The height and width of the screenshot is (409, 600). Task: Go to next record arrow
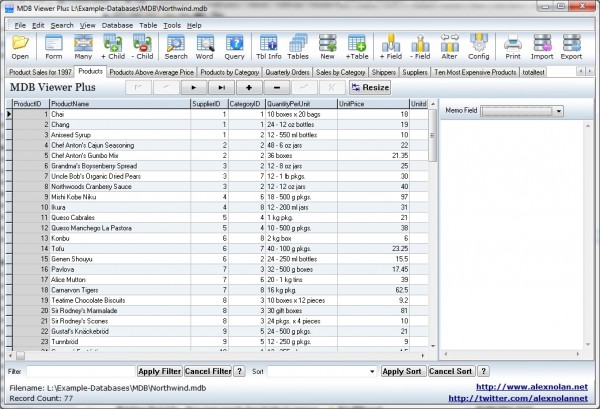tap(194, 88)
